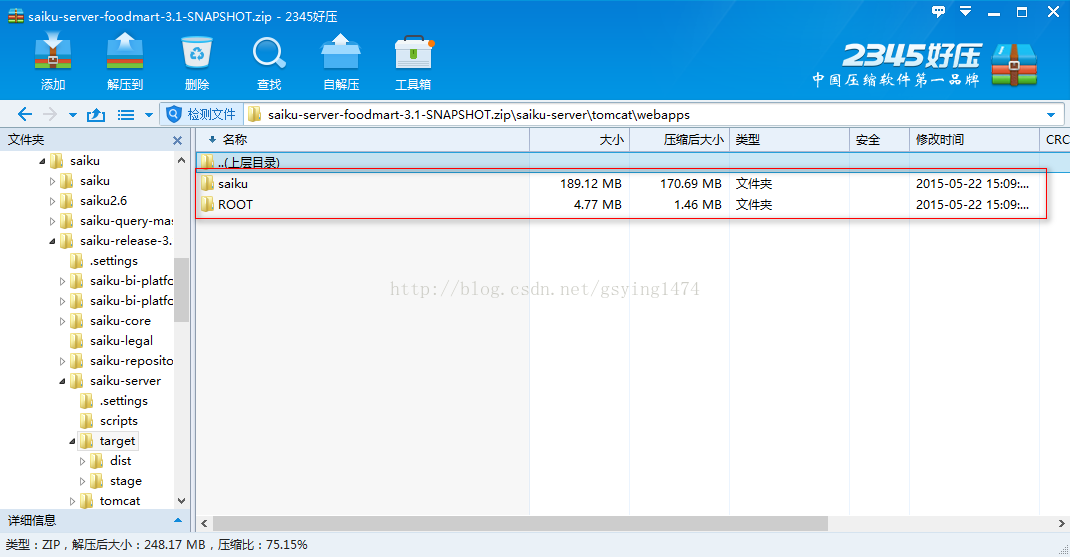
Task: Select the ROOT folder in file list
Action: 235,205
